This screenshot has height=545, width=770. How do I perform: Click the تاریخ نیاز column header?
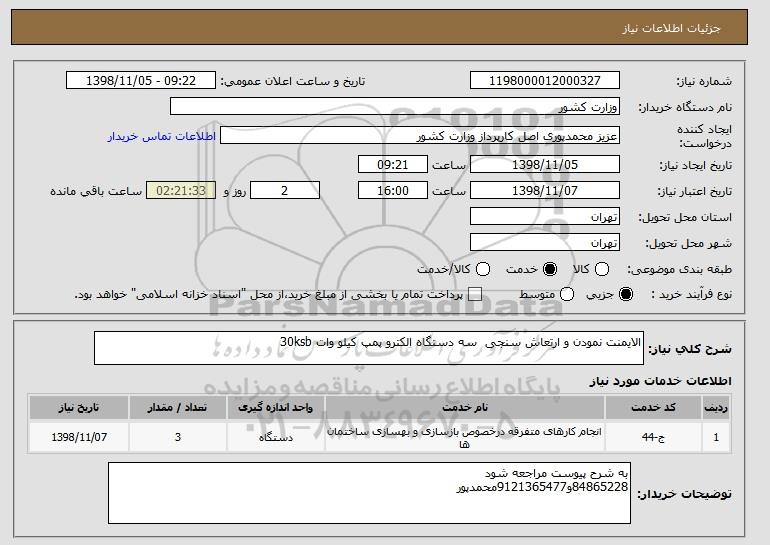[79, 408]
